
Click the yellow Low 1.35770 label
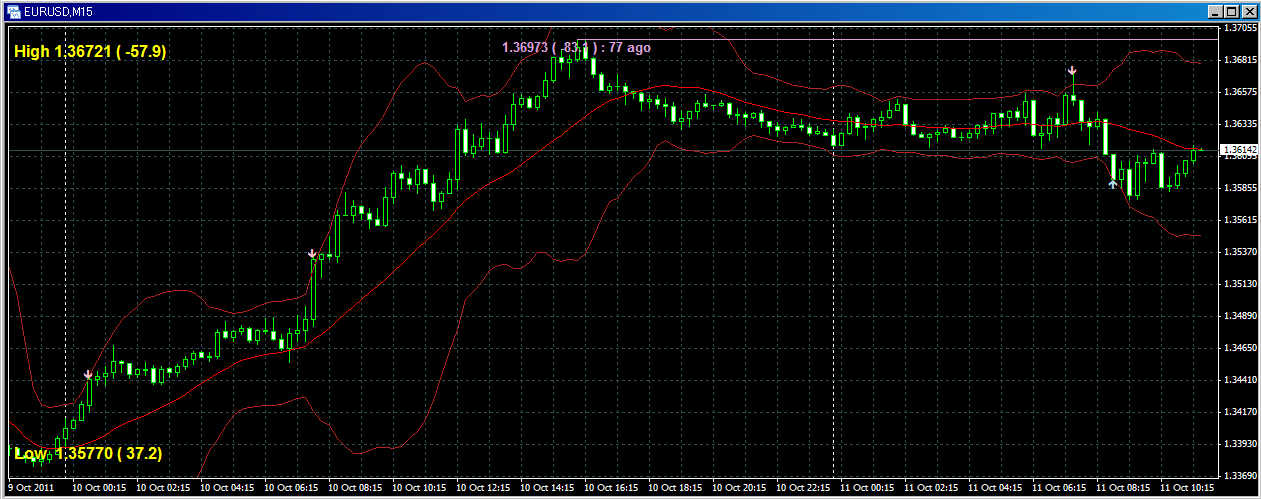click(88, 454)
